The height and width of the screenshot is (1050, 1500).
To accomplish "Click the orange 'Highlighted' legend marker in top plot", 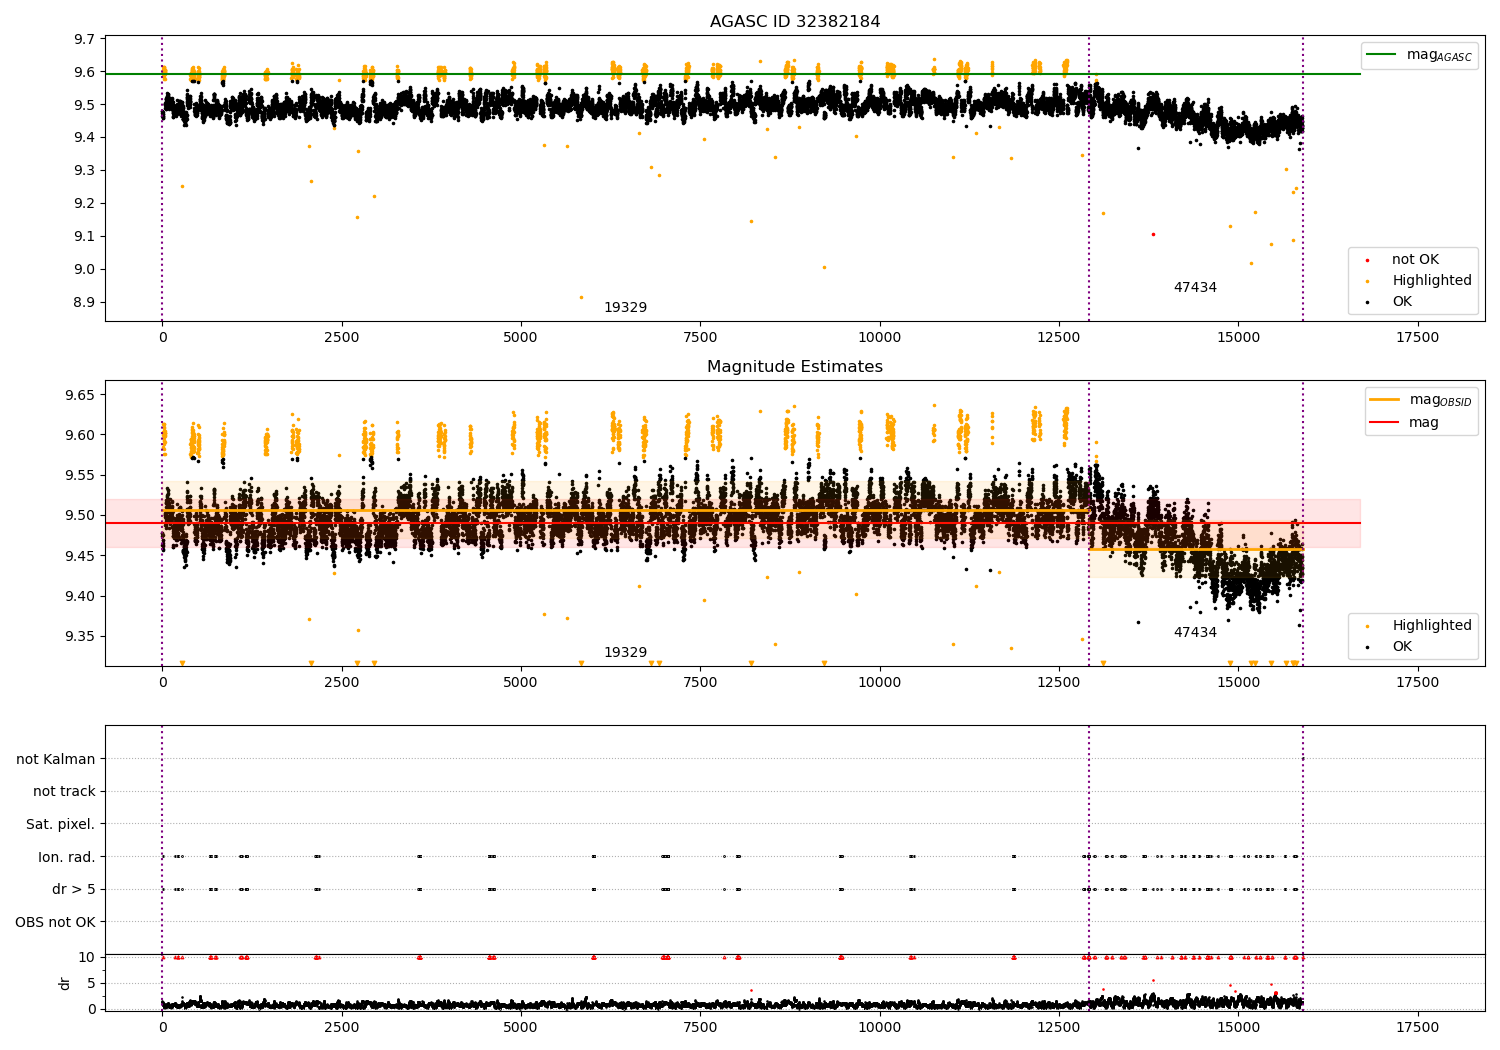I will 1367,281.
